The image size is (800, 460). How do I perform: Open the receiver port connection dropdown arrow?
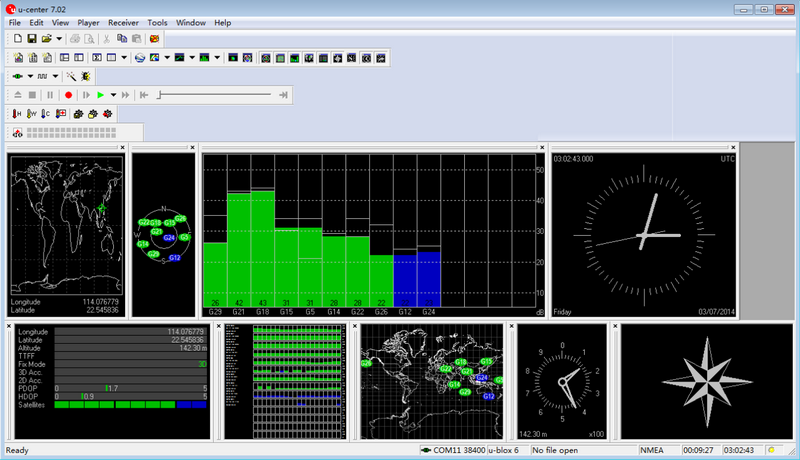click(30, 76)
